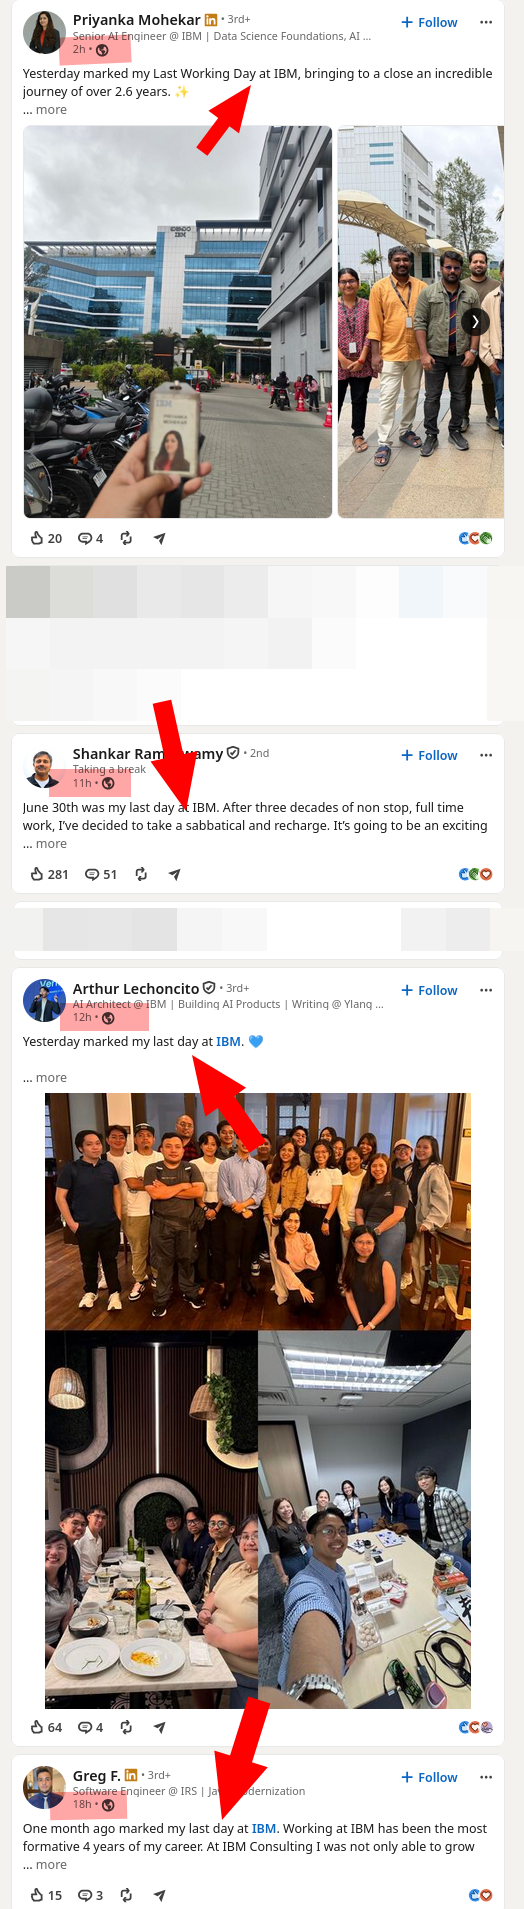
Task: Open three-dot menu on Shankar's post
Action: (x=486, y=755)
